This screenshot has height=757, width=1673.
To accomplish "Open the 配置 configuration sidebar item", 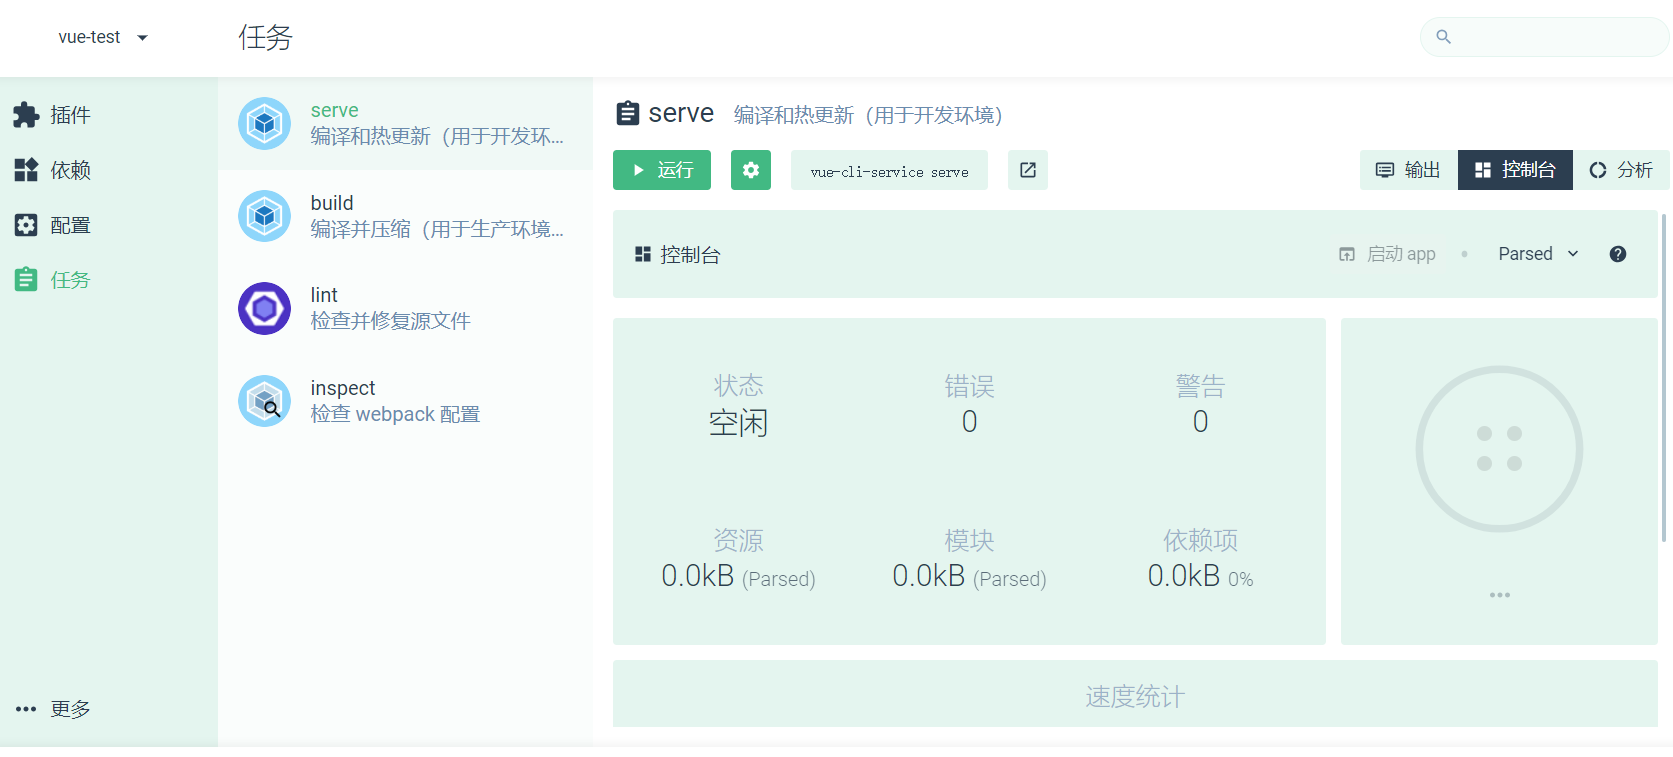I will coord(108,225).
